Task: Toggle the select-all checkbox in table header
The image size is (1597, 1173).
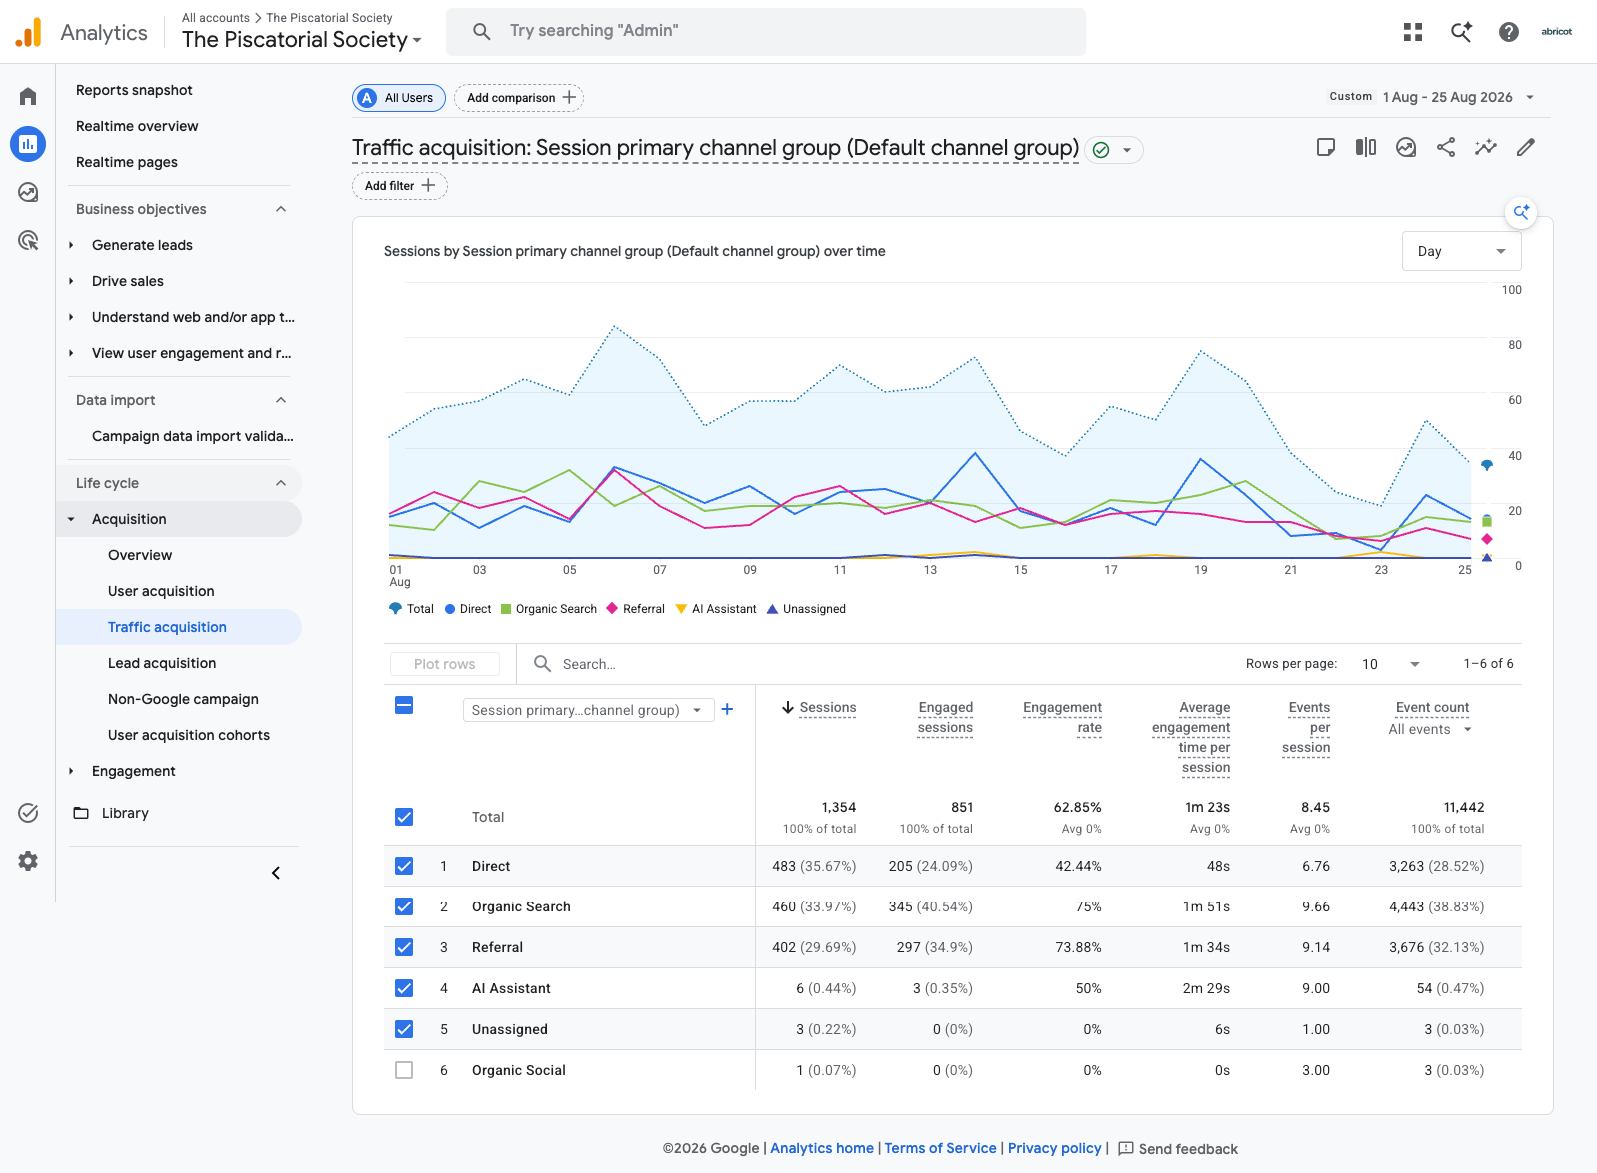Action: 404,705
